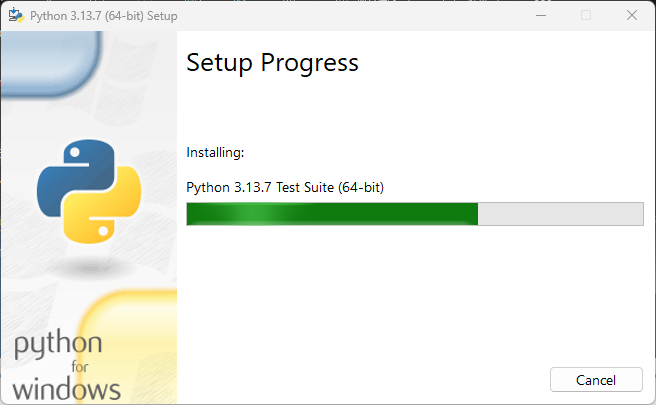Select the Python 3.13.7 Test Suite text
656x405 pixels.
click(285, 187)
